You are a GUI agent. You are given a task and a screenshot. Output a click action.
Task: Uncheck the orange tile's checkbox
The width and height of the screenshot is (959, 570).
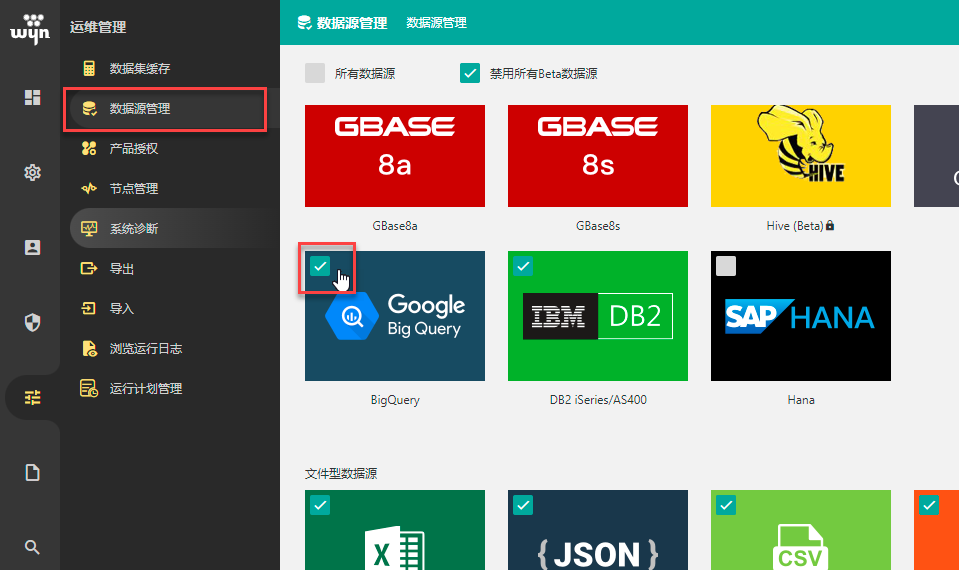(929, 505)
